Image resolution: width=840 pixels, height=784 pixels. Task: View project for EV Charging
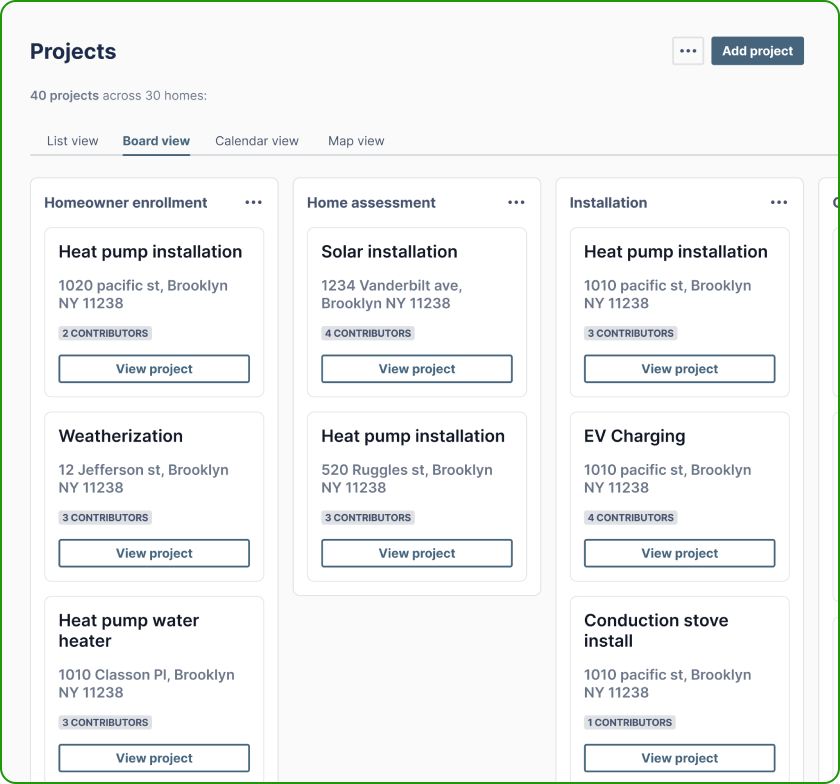pyautogui.click(x=680, y=553)
